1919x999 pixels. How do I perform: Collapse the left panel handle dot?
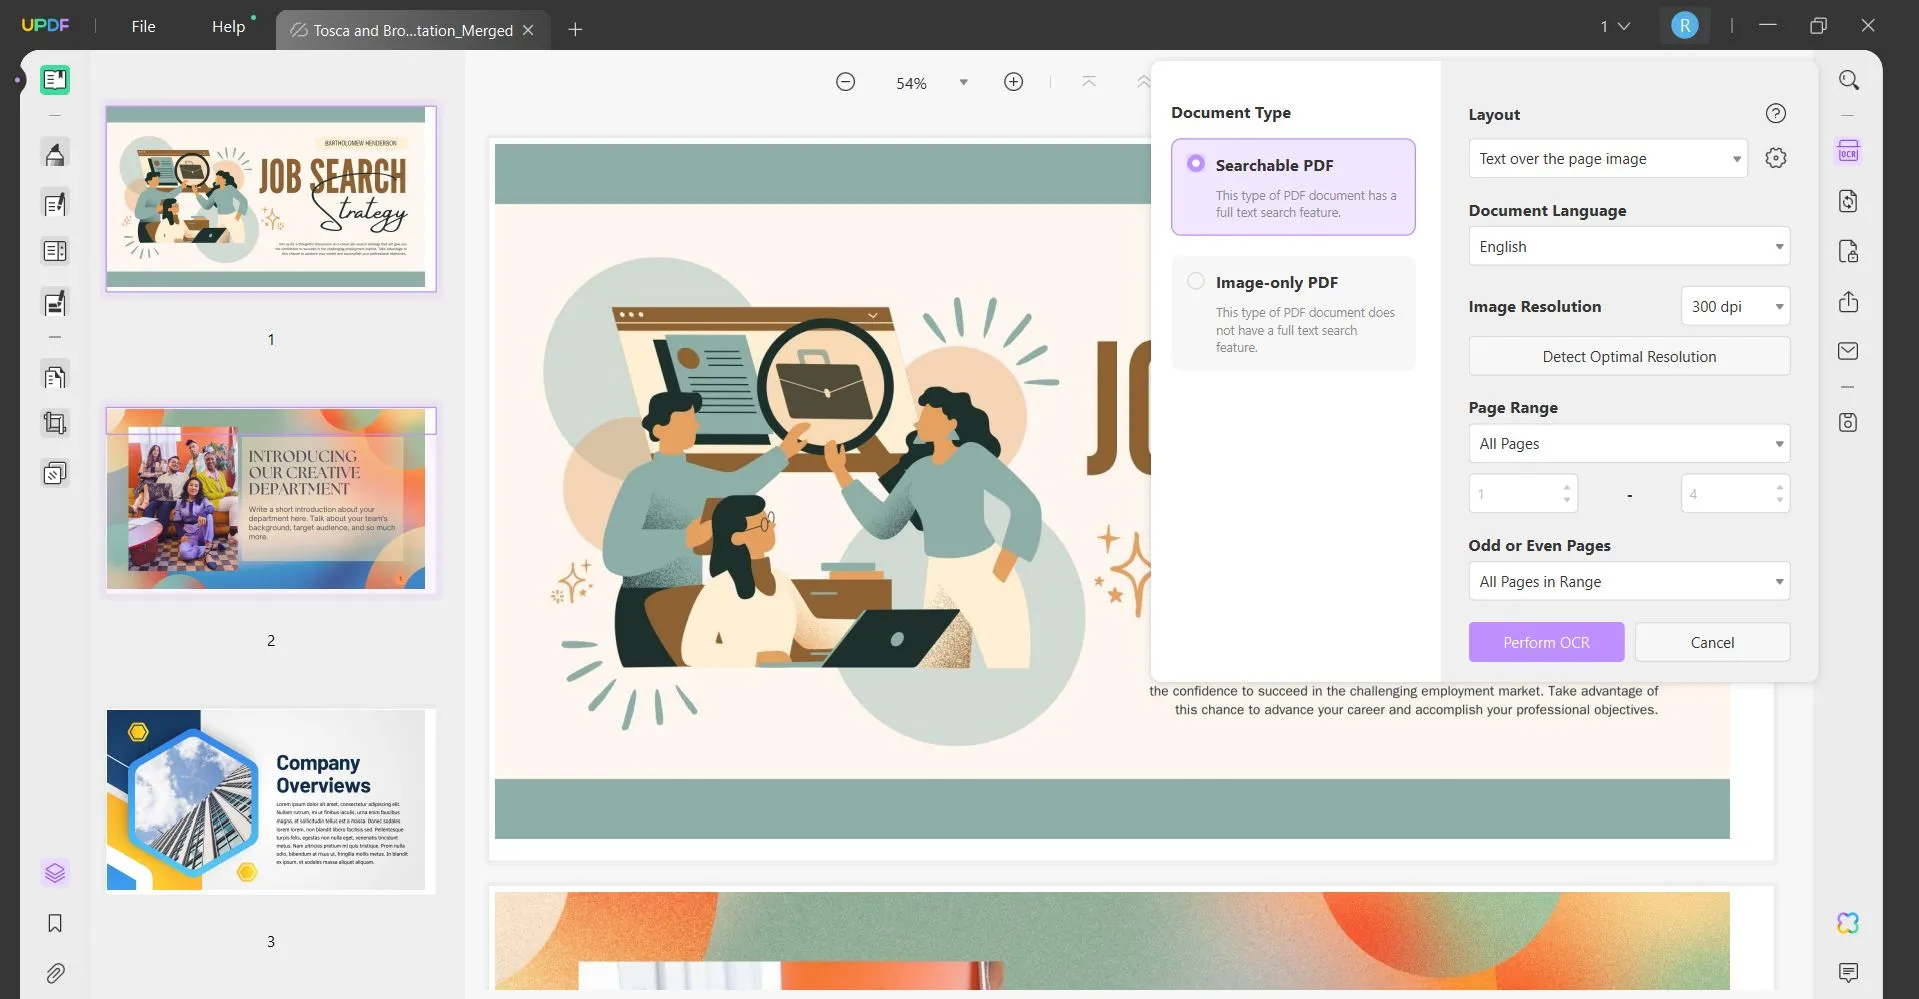click(18, 80)
